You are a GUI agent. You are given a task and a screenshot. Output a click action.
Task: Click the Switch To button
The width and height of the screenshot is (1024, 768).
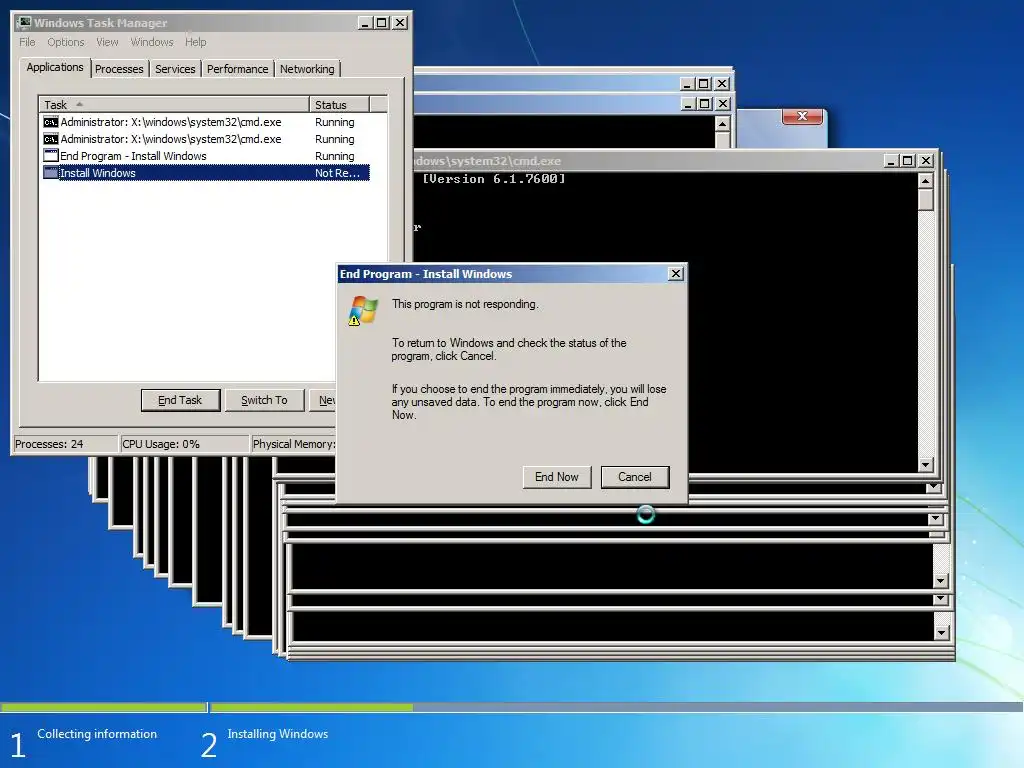pos(264,400)
